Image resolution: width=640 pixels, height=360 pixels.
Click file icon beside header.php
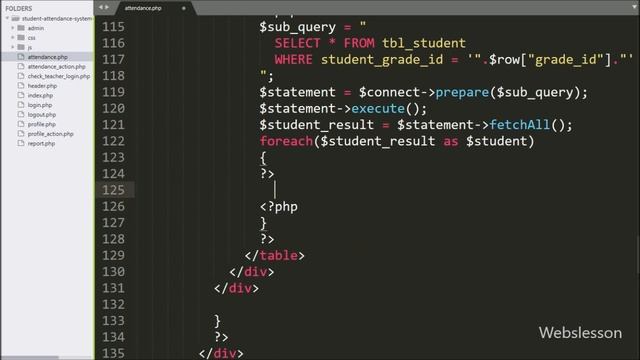pyautogui.click(x=21, y=86)
